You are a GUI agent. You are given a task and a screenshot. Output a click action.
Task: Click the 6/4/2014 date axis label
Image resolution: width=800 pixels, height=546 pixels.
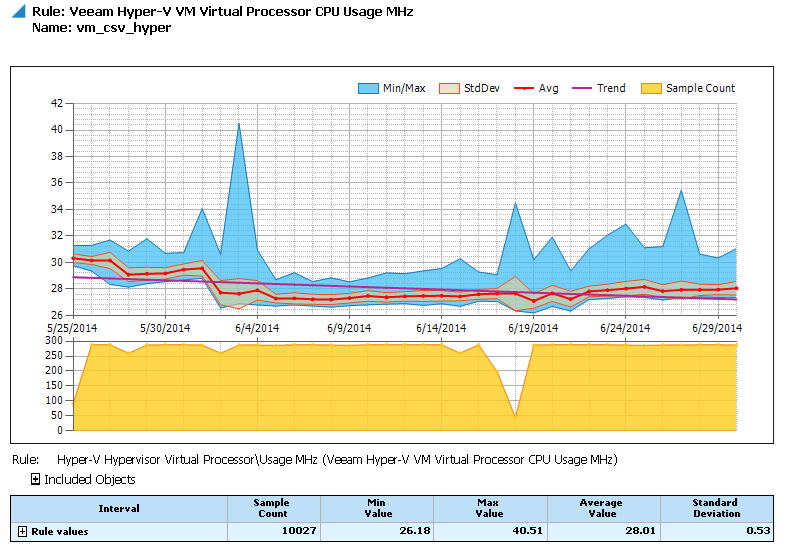click(257, 328)
